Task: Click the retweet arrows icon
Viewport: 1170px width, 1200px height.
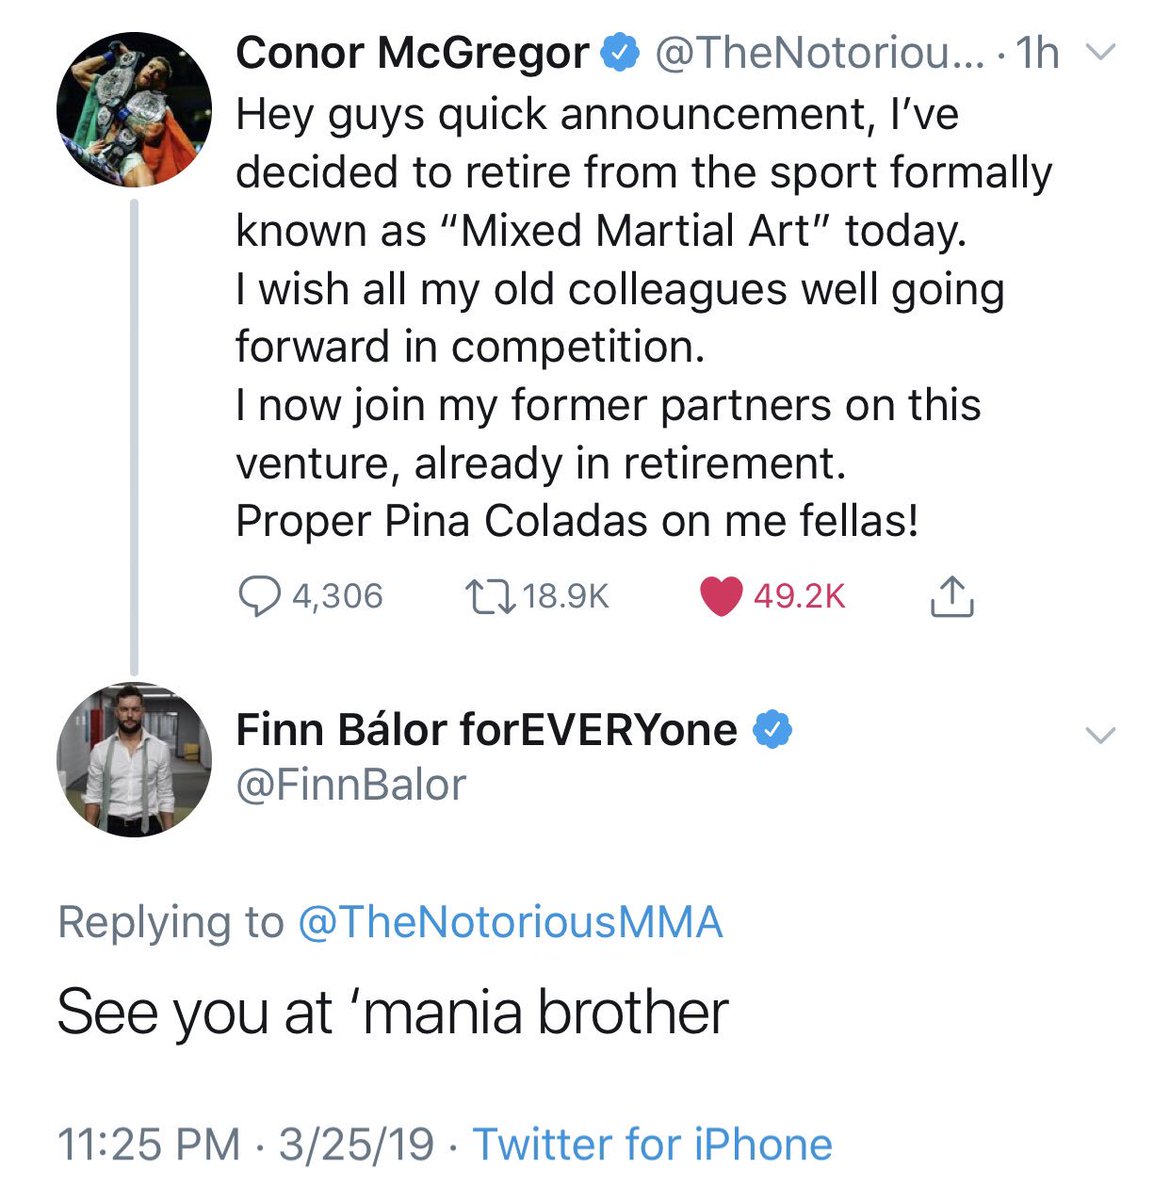Action: [490, 597]
